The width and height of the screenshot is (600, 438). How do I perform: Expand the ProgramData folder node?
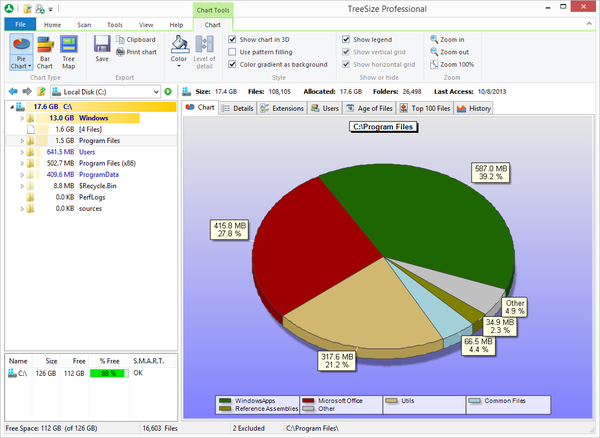pos(22,174)
